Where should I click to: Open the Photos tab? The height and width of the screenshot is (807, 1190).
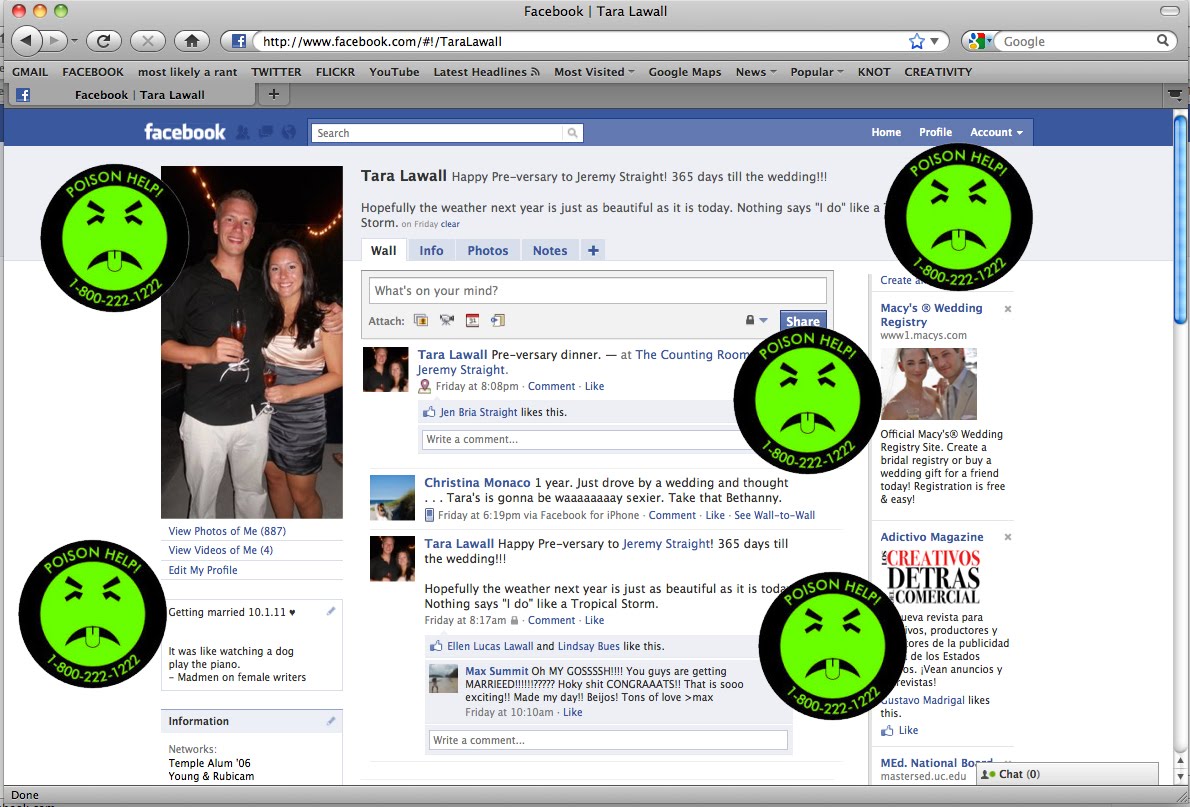[x=487, y=251]
